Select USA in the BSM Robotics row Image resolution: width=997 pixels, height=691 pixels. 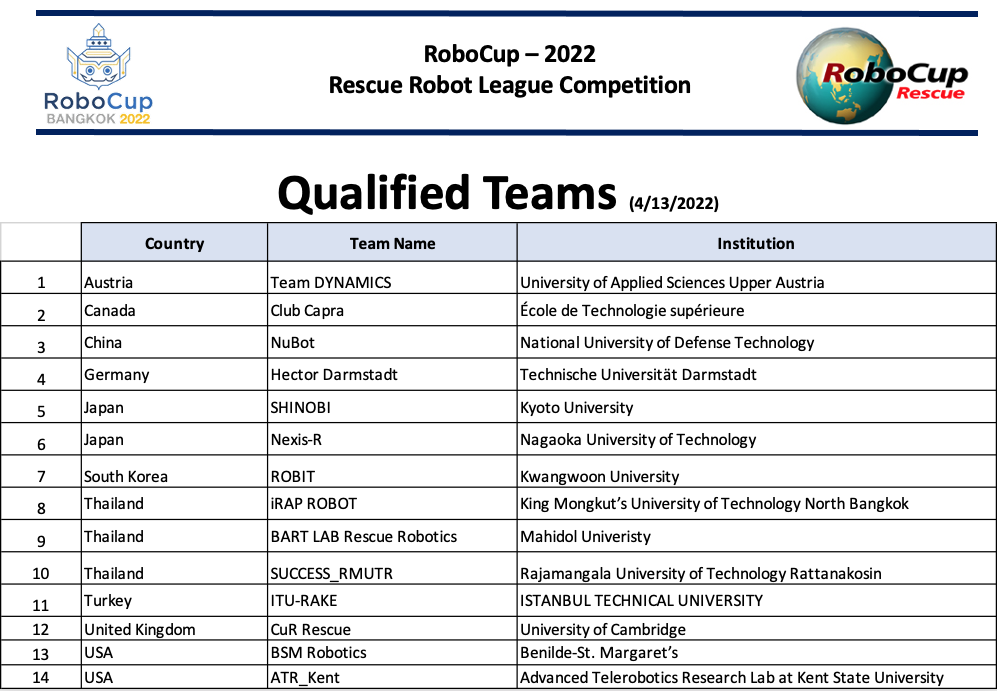[174, 653]
